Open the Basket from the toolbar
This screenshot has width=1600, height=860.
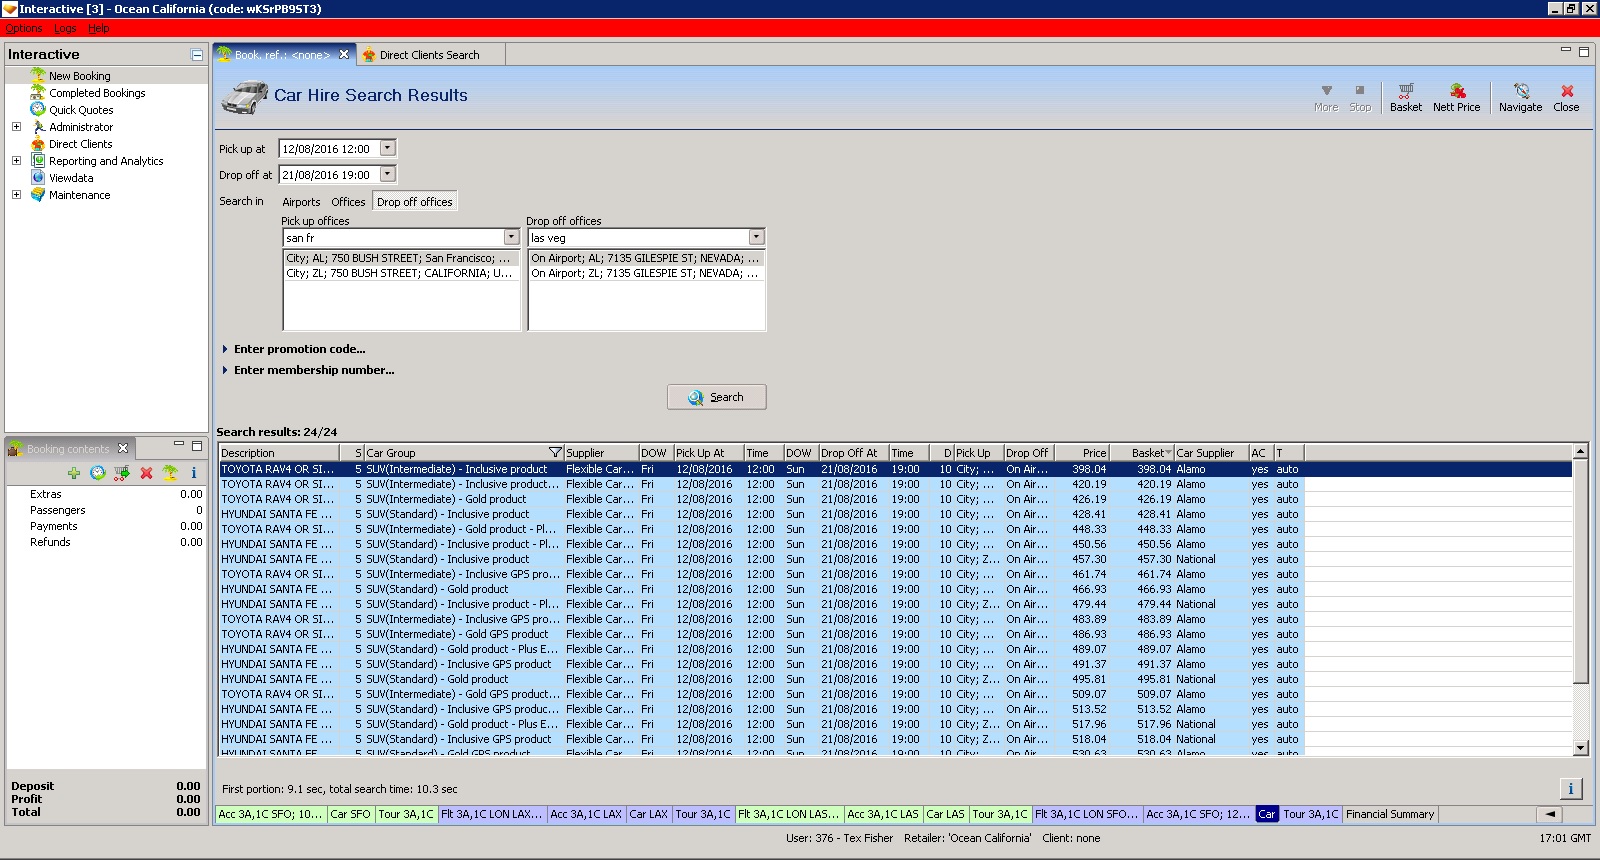point(1405,97)
